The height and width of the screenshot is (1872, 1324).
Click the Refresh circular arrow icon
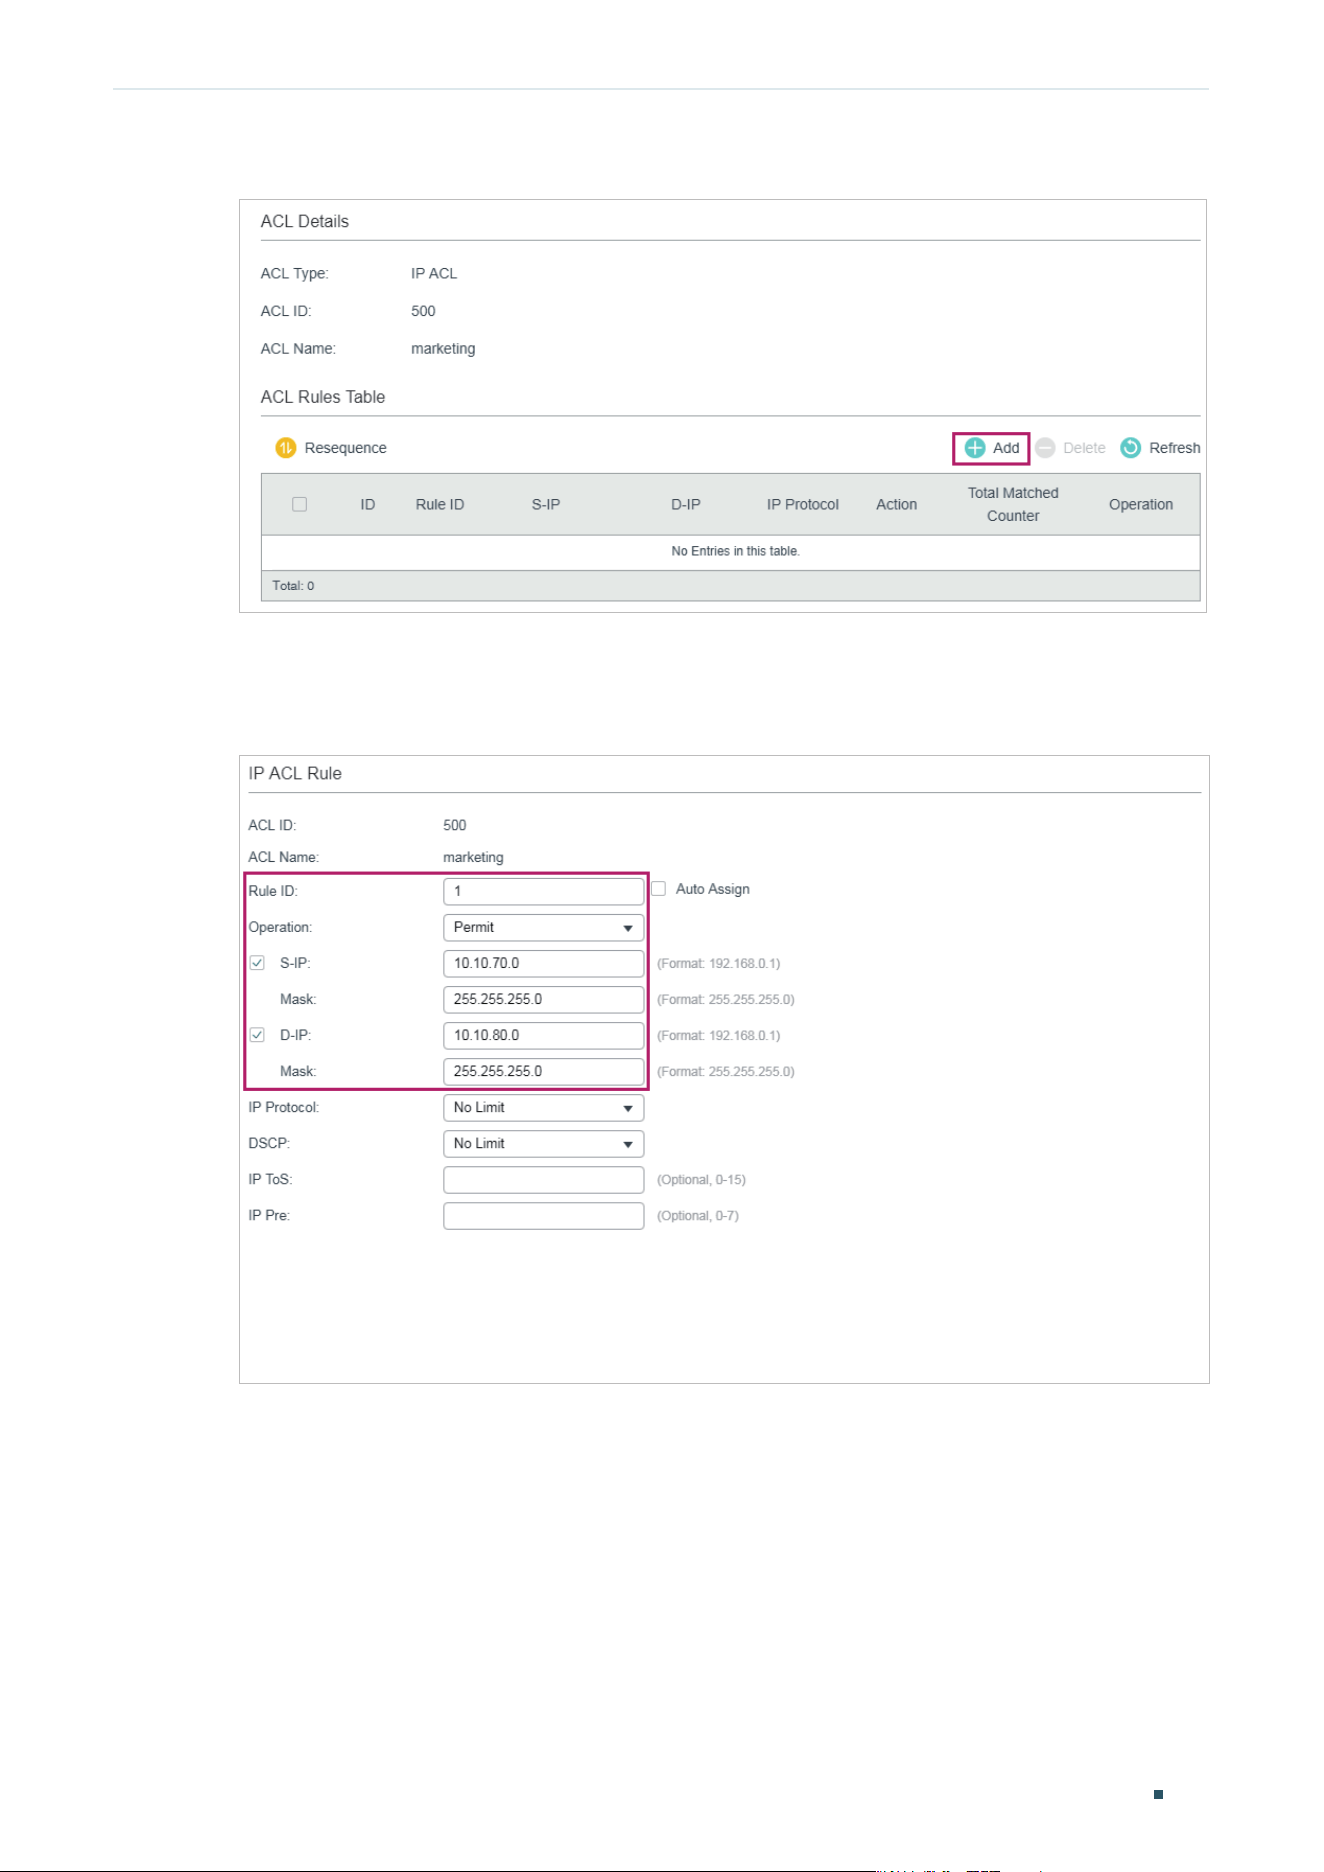pyautogui.click(x=1130, y=448)
